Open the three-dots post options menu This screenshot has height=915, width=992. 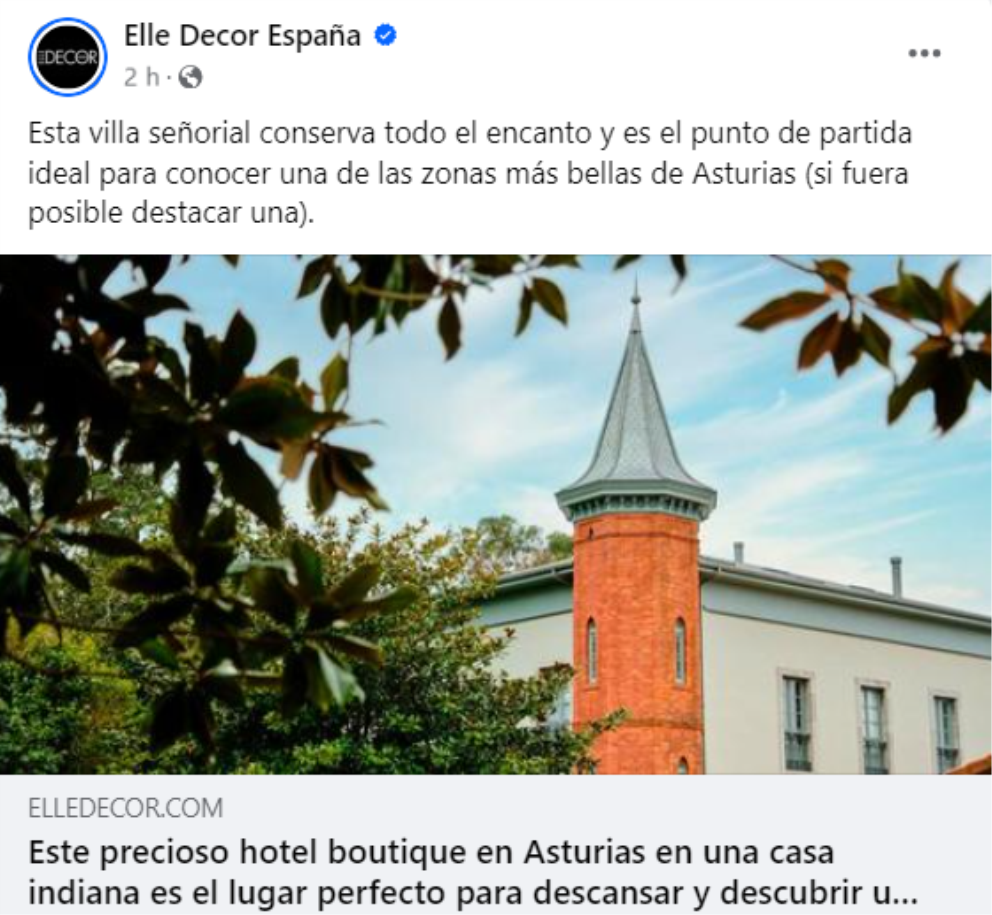pyautogui.click(x=924, y=53)
